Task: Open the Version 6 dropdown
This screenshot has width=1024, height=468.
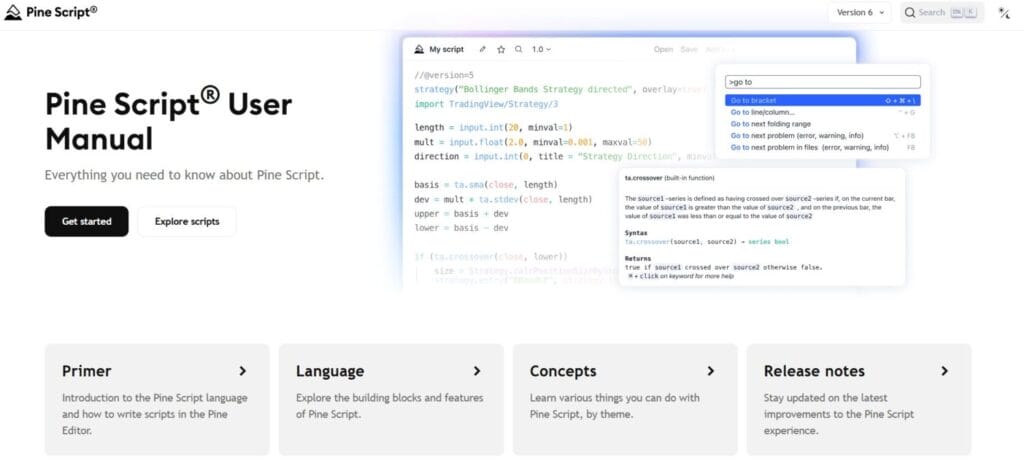Action: coord(859,13)
